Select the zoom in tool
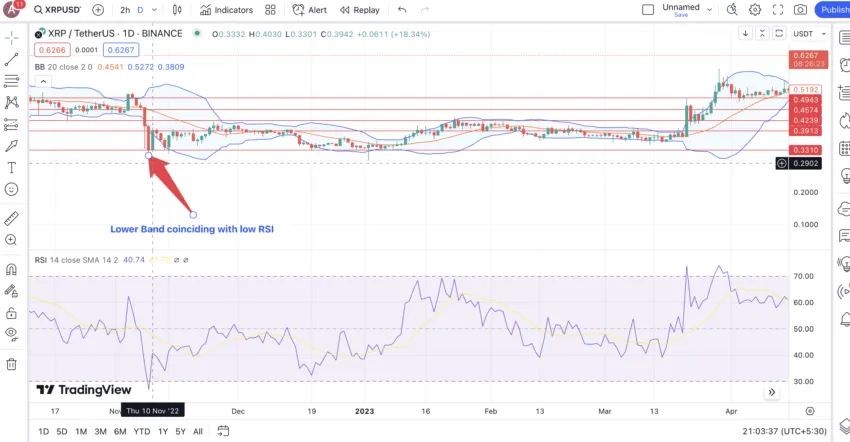This screenshot has height=442, width=850. 11,240
